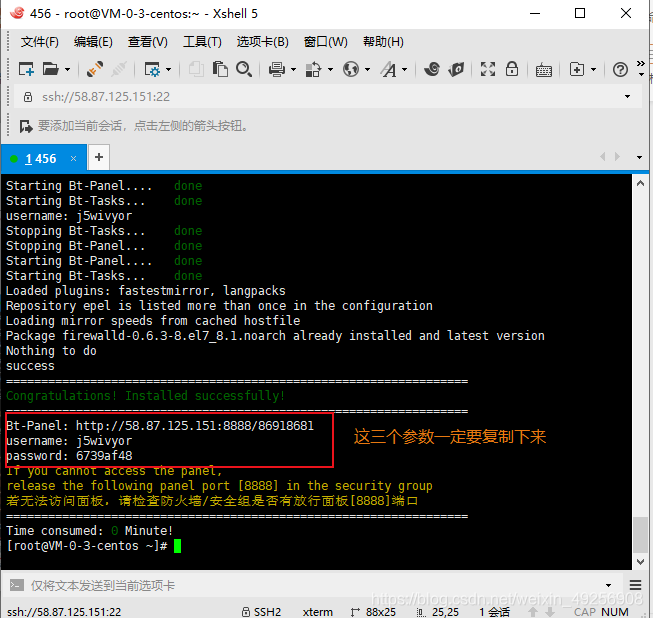Open compose bar target dropdown
653x618 pixels.
click(608, 586)
